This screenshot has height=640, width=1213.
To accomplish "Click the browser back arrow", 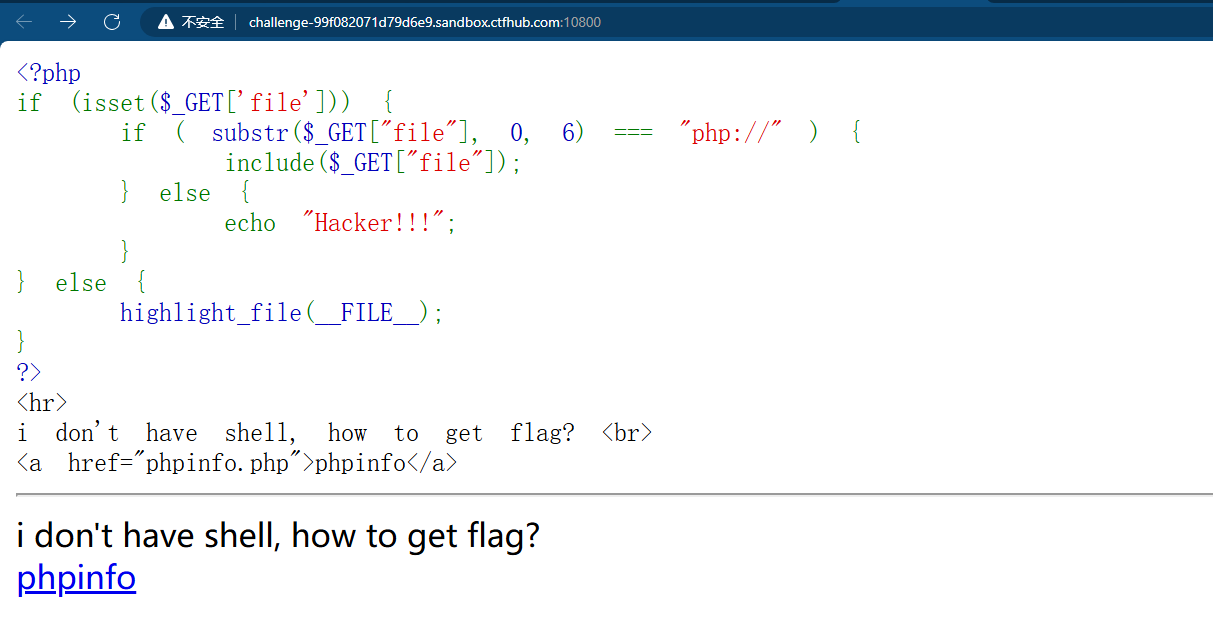I will click(24, 21).
